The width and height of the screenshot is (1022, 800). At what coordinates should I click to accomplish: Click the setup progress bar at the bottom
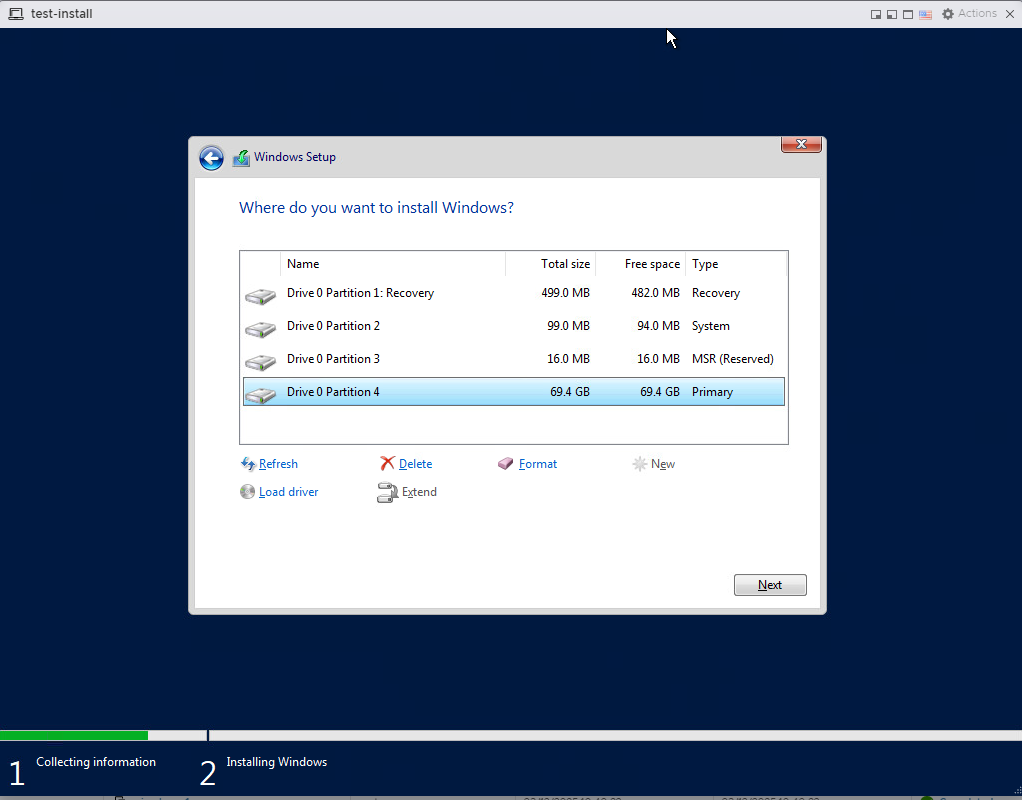click(x=511, y=735)
